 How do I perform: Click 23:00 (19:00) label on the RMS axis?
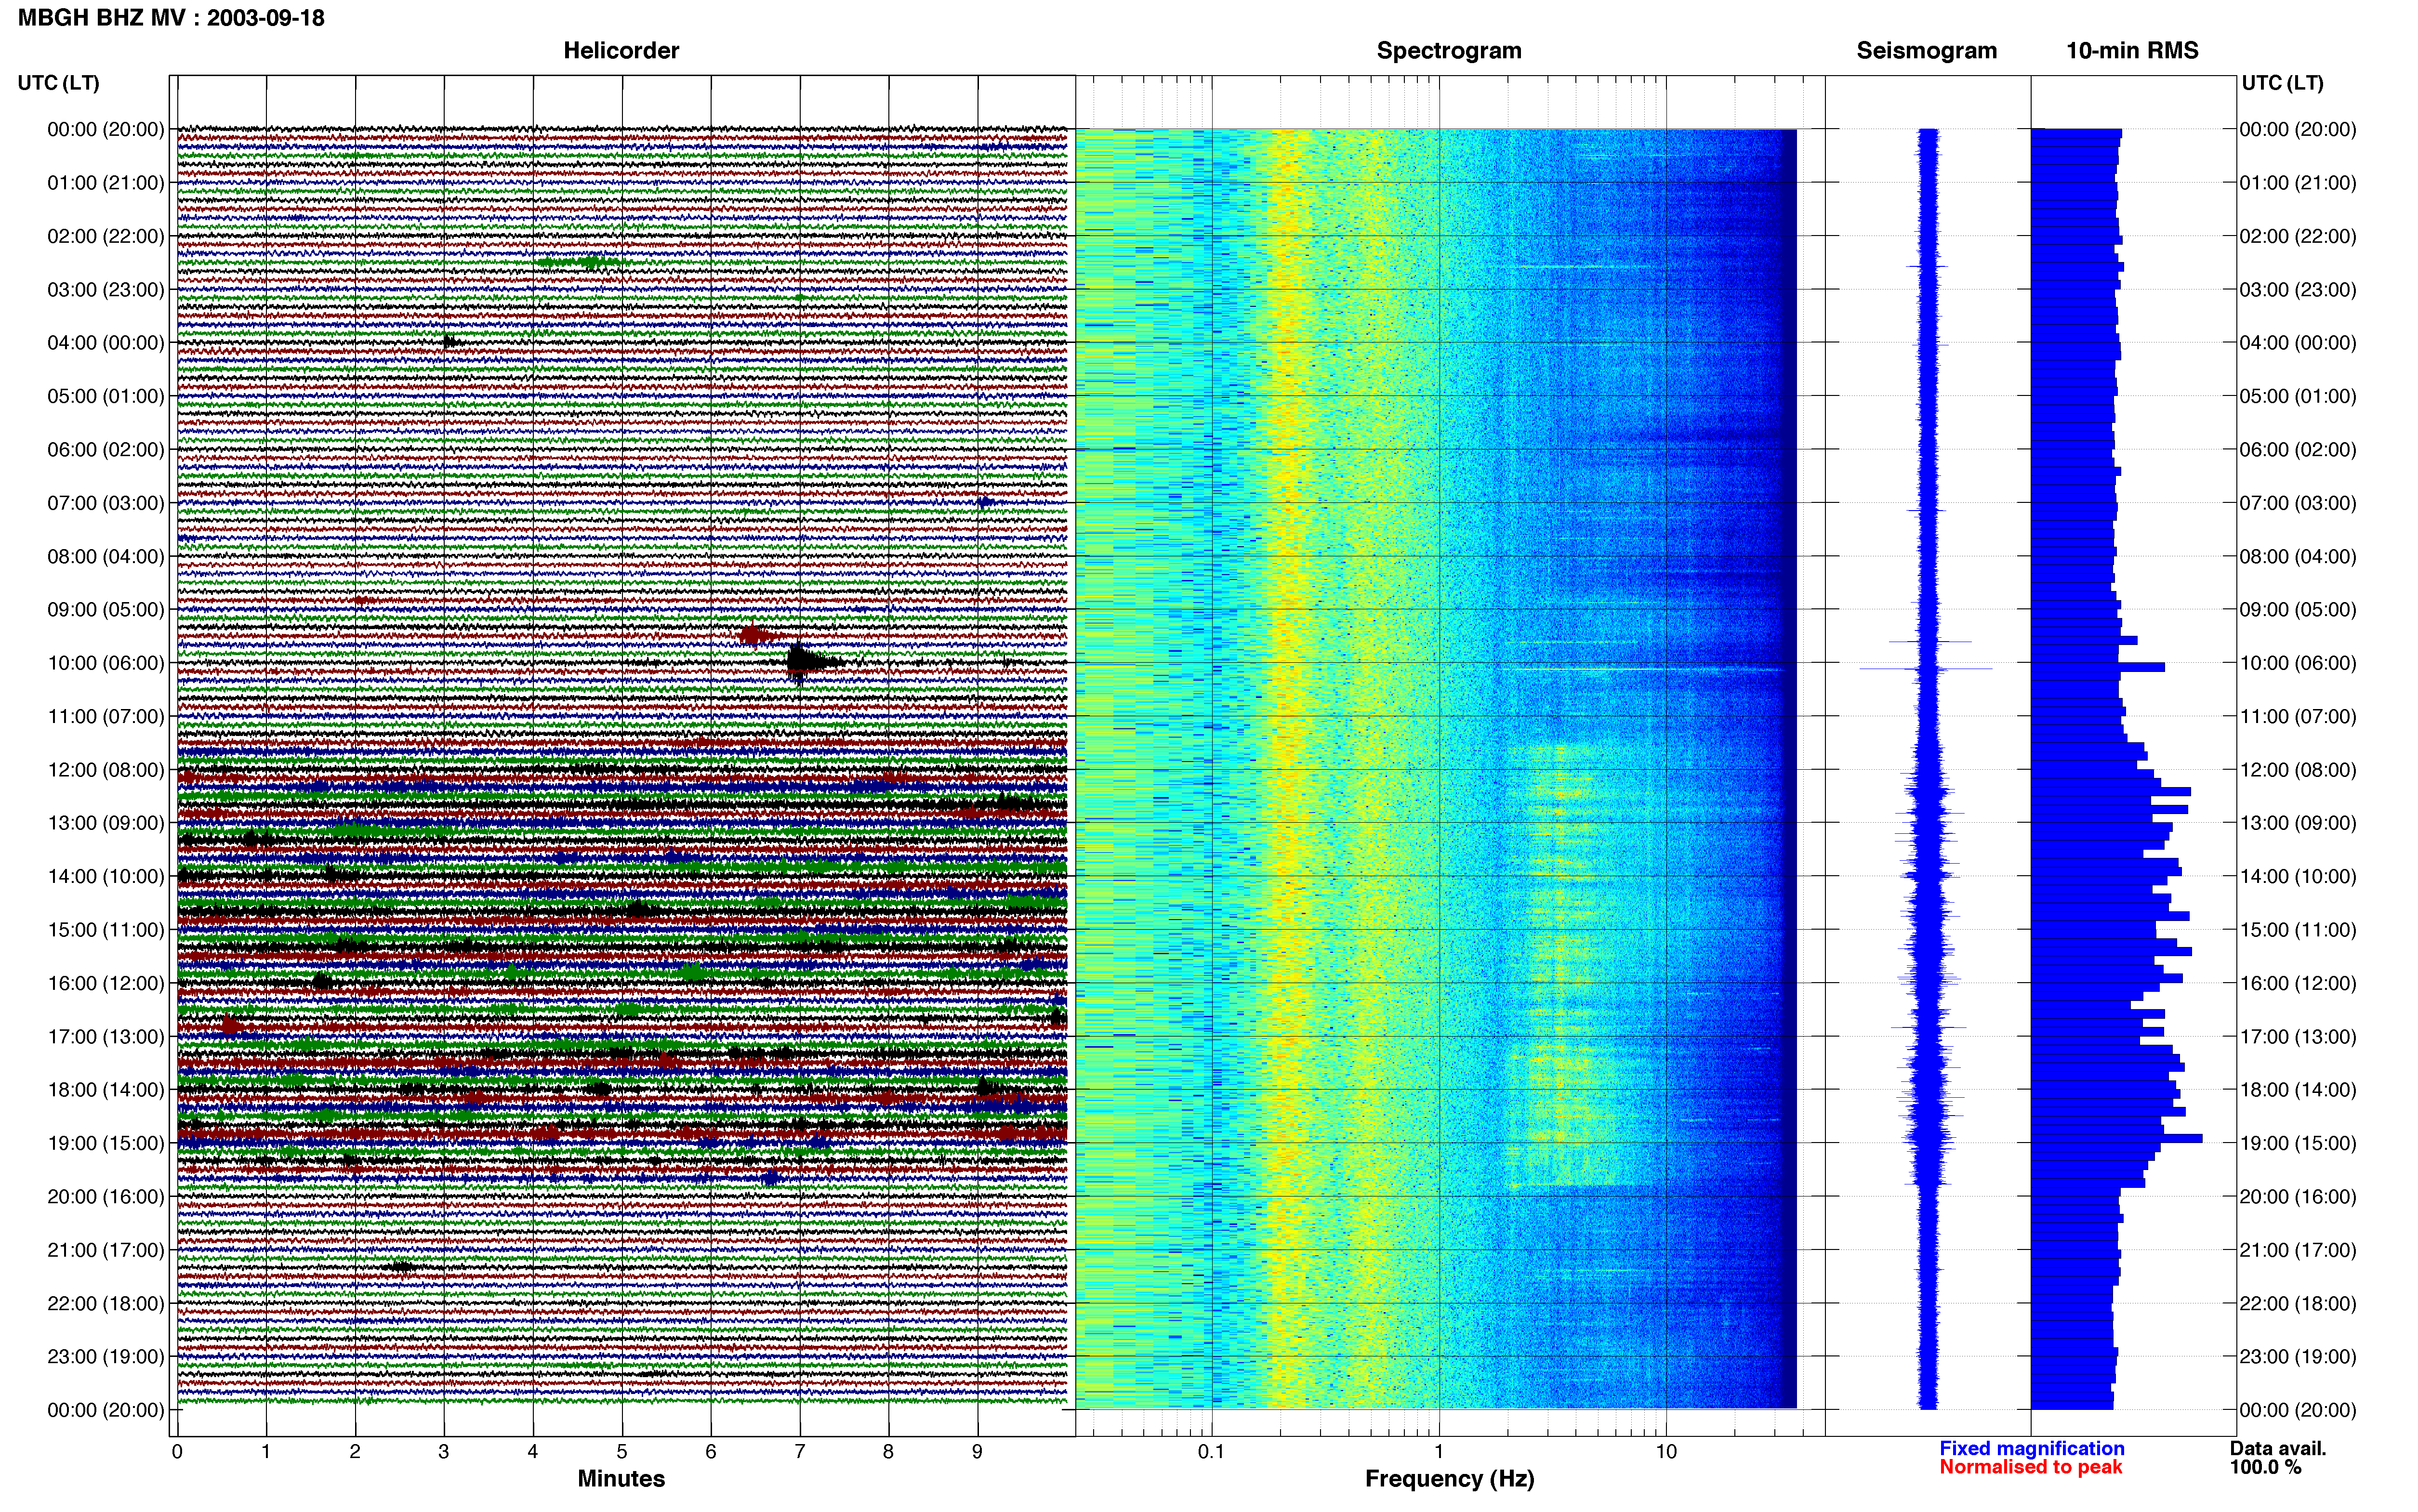[2298, 1357]
